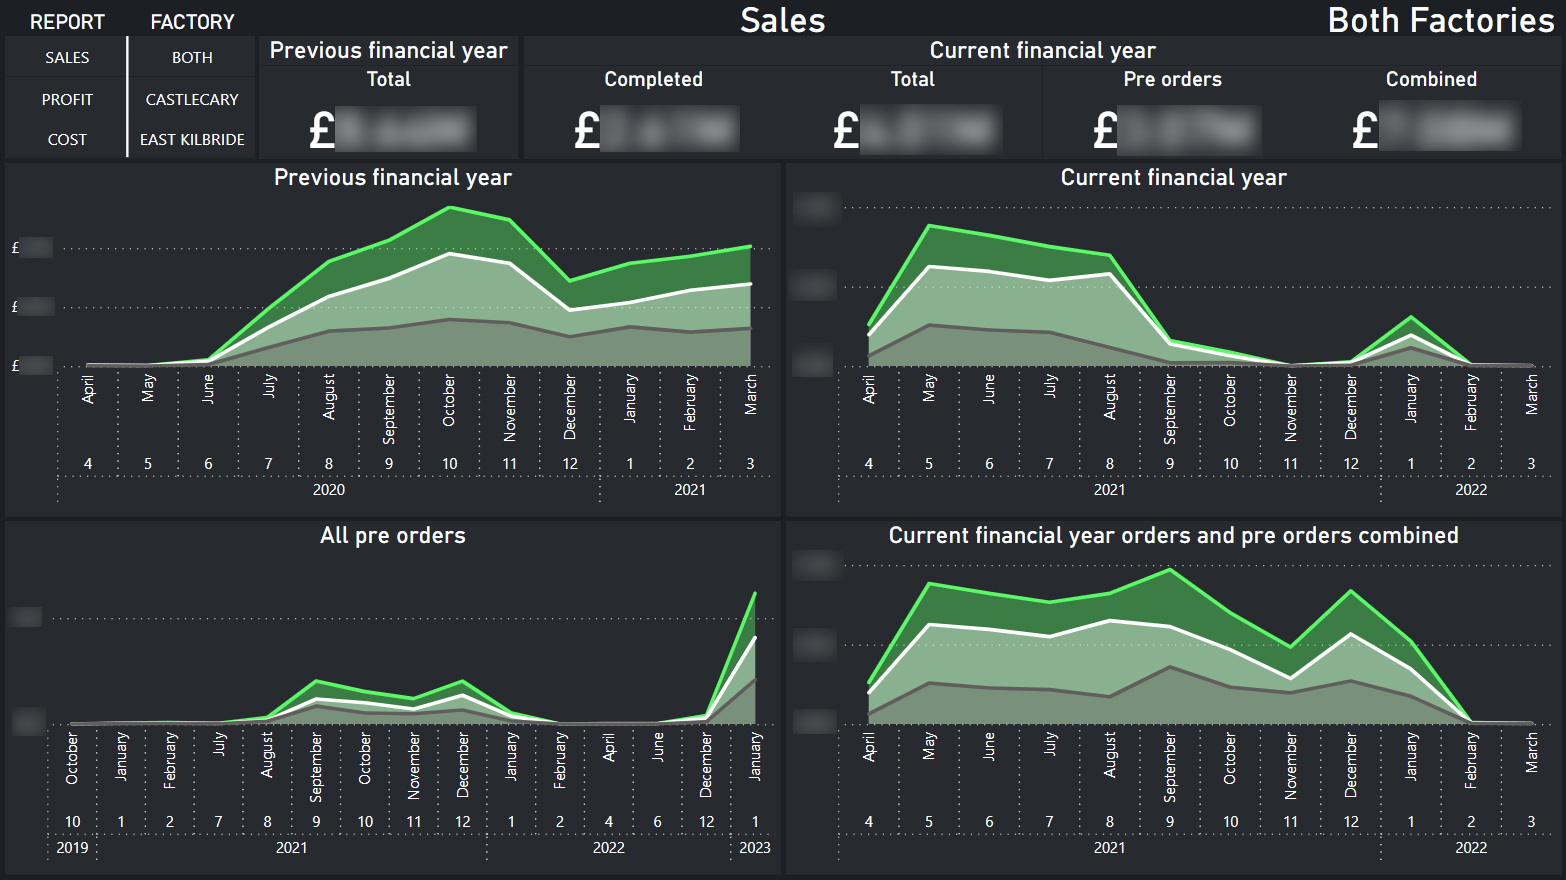Click the previous financial year Total value

coord(393,130)
